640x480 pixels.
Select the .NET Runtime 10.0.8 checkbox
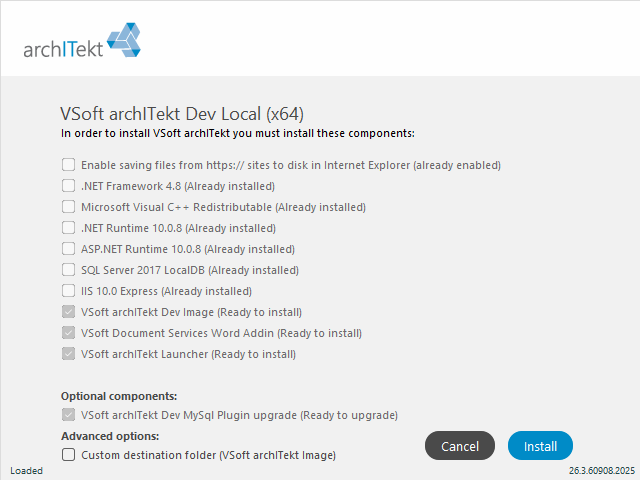[68, 228]
